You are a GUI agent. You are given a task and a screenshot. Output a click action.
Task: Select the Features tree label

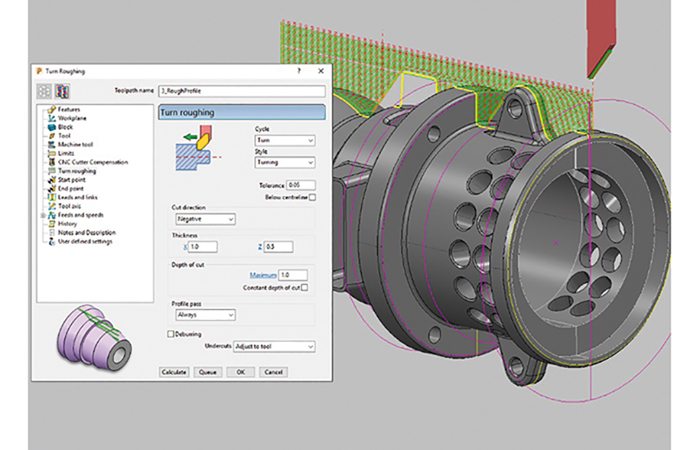pyautogui.click(x=69, y=109)
